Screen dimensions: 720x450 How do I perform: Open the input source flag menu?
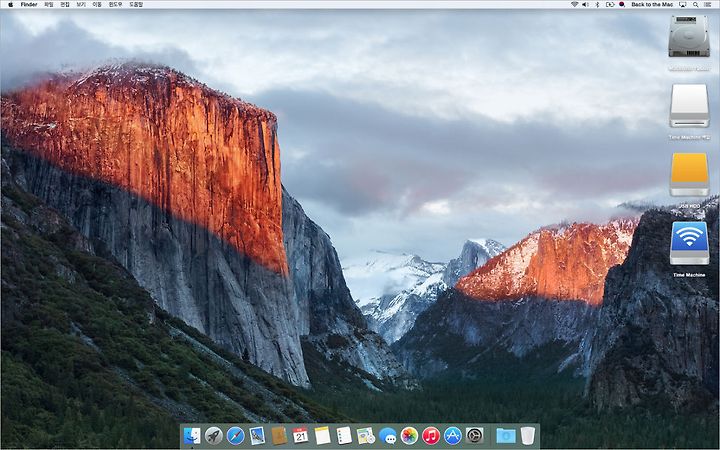pos(622,4)
